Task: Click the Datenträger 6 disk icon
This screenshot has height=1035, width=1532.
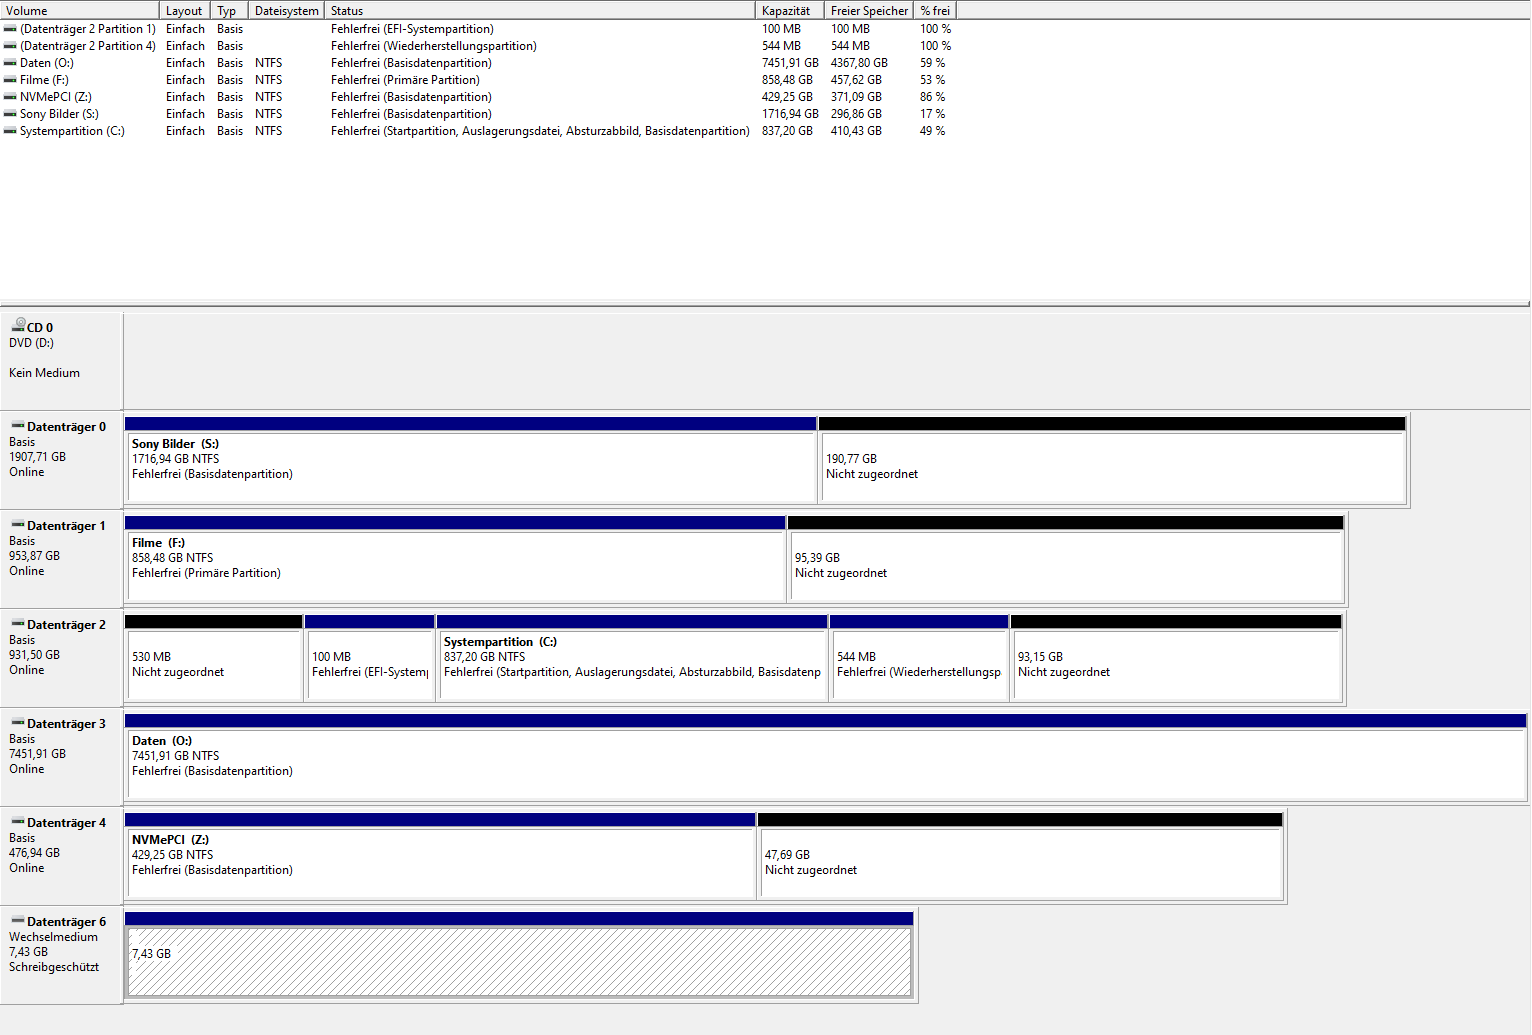Action: pyautogui.click(x=18, y=921)
